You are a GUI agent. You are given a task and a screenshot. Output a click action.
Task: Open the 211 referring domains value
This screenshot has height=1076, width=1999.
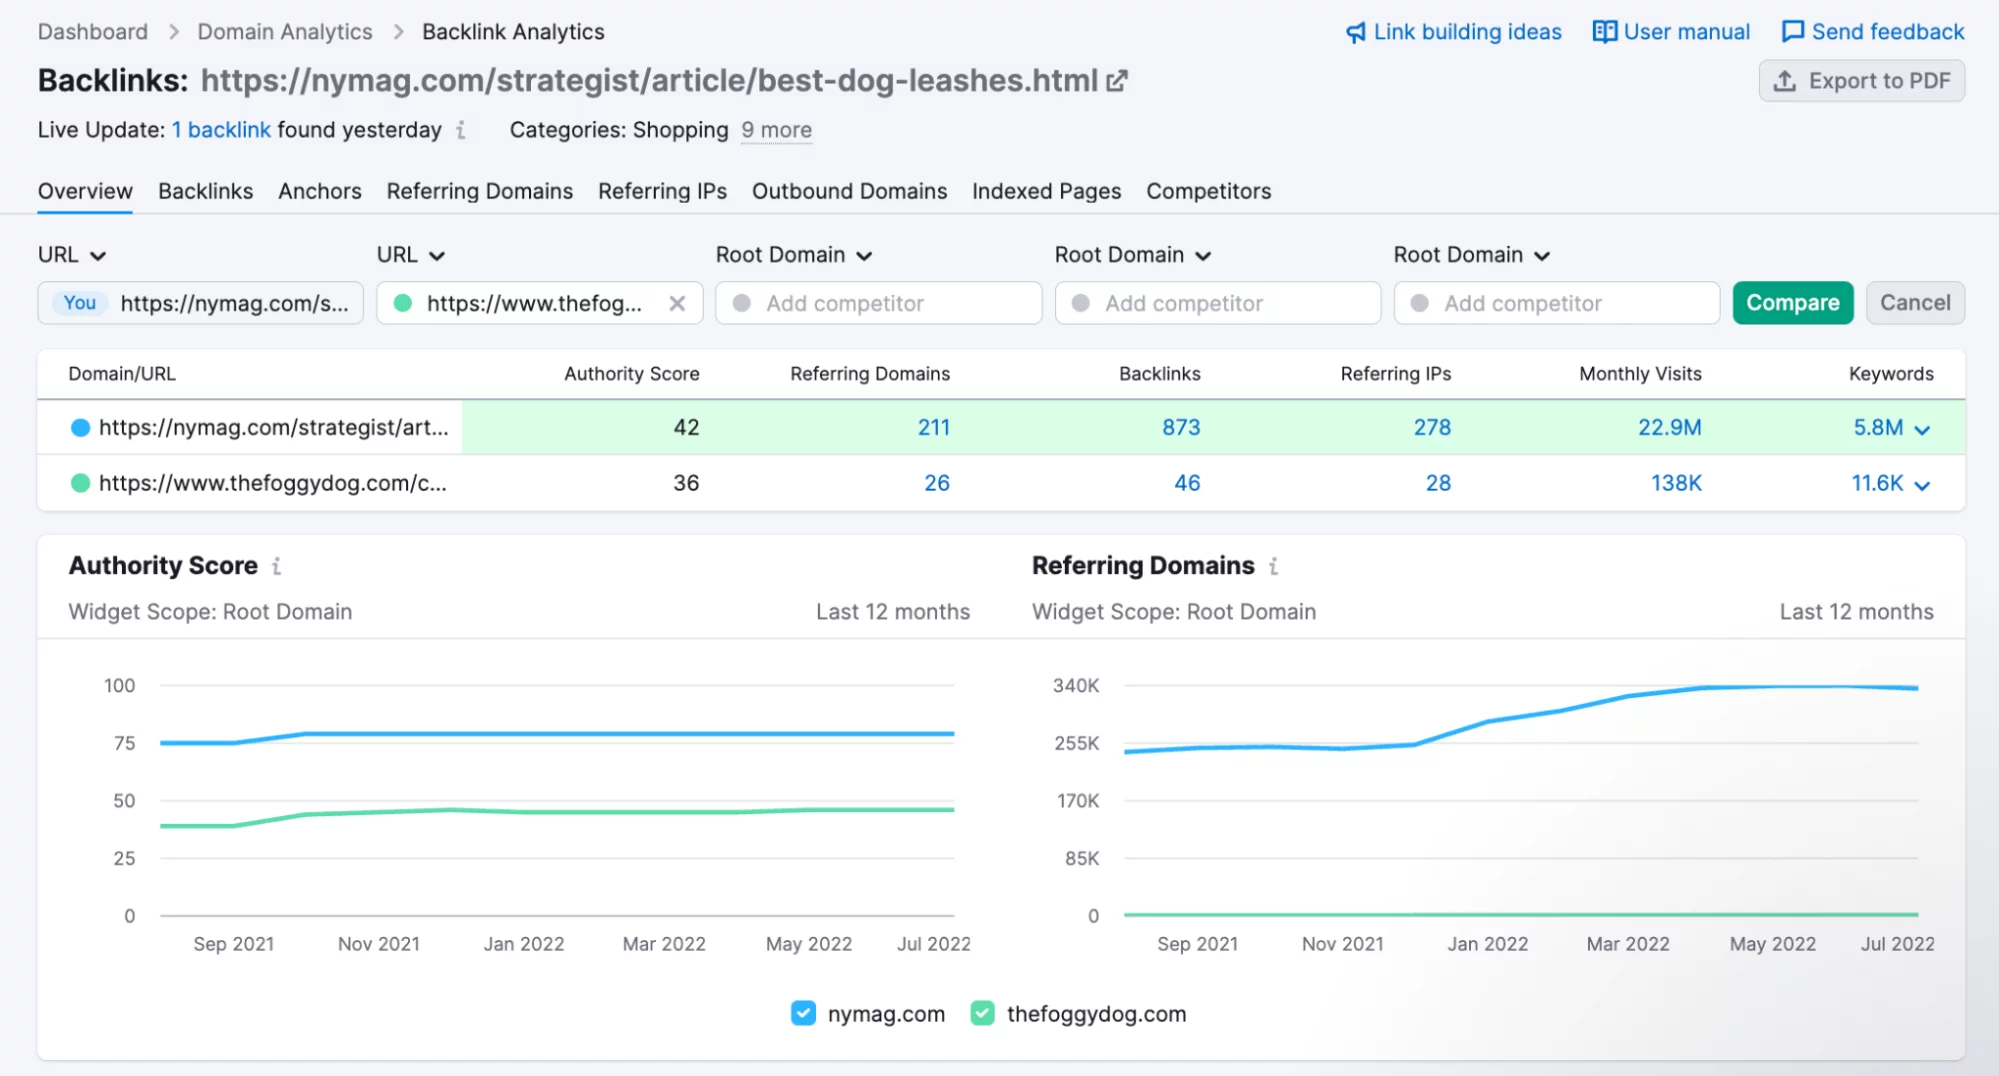tap(934, 428)
